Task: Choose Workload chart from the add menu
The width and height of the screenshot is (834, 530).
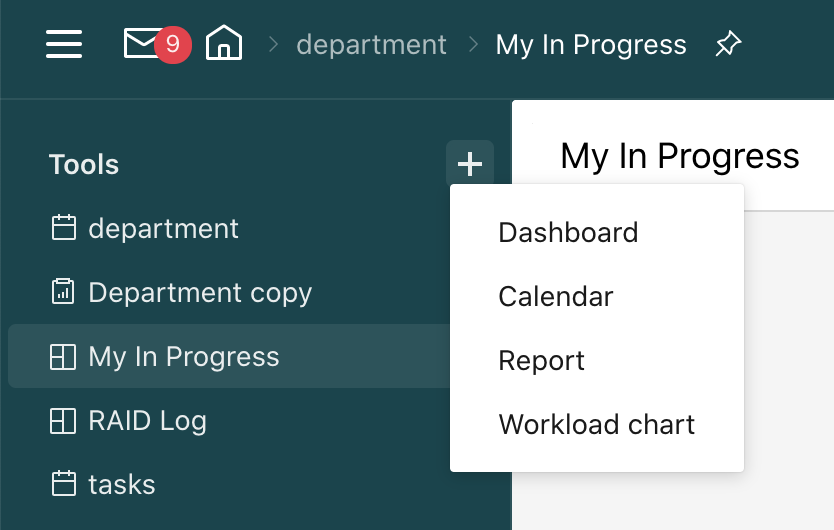Action: tap(597, 424)
